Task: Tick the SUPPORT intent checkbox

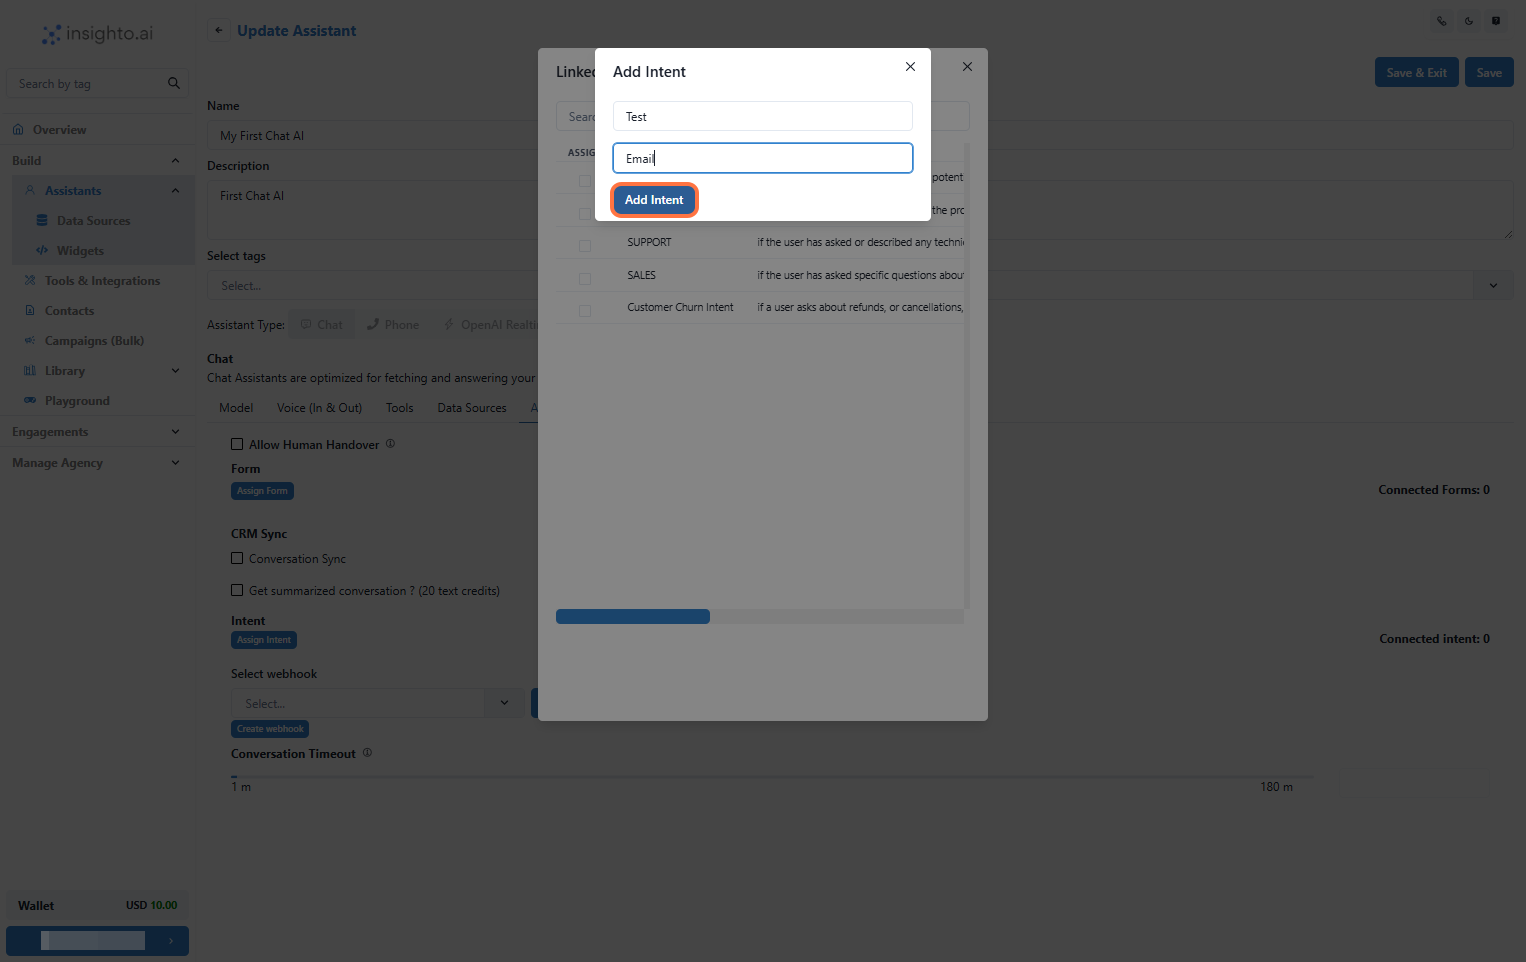Action: pyautogui.click(x=585, y=245)
